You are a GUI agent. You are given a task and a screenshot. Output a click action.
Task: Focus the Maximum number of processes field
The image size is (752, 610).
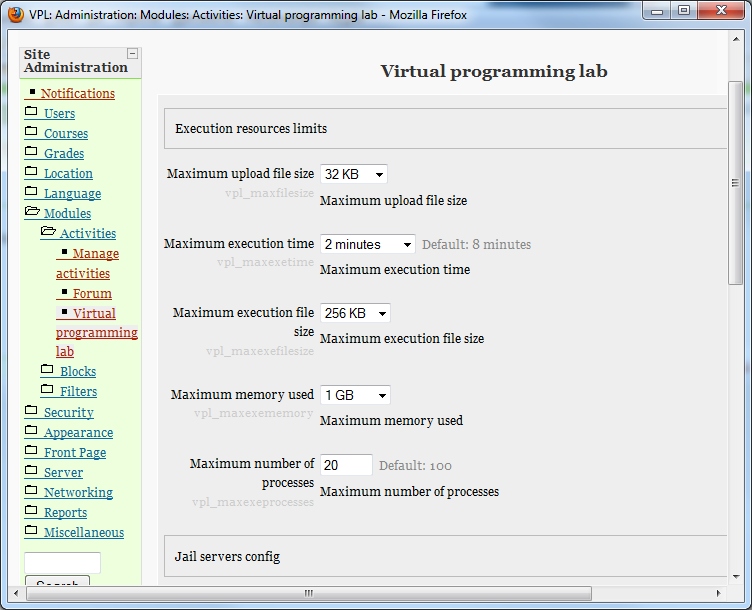pos(346,465)
